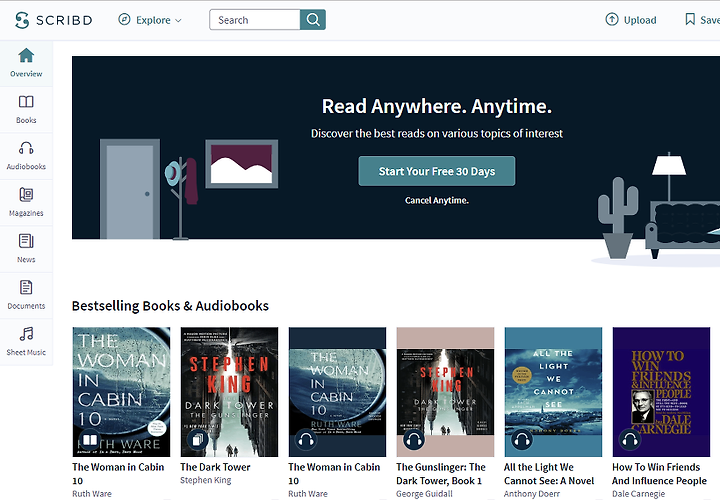
Task: Open the Scribd logo home link
Action: point(53,20)
